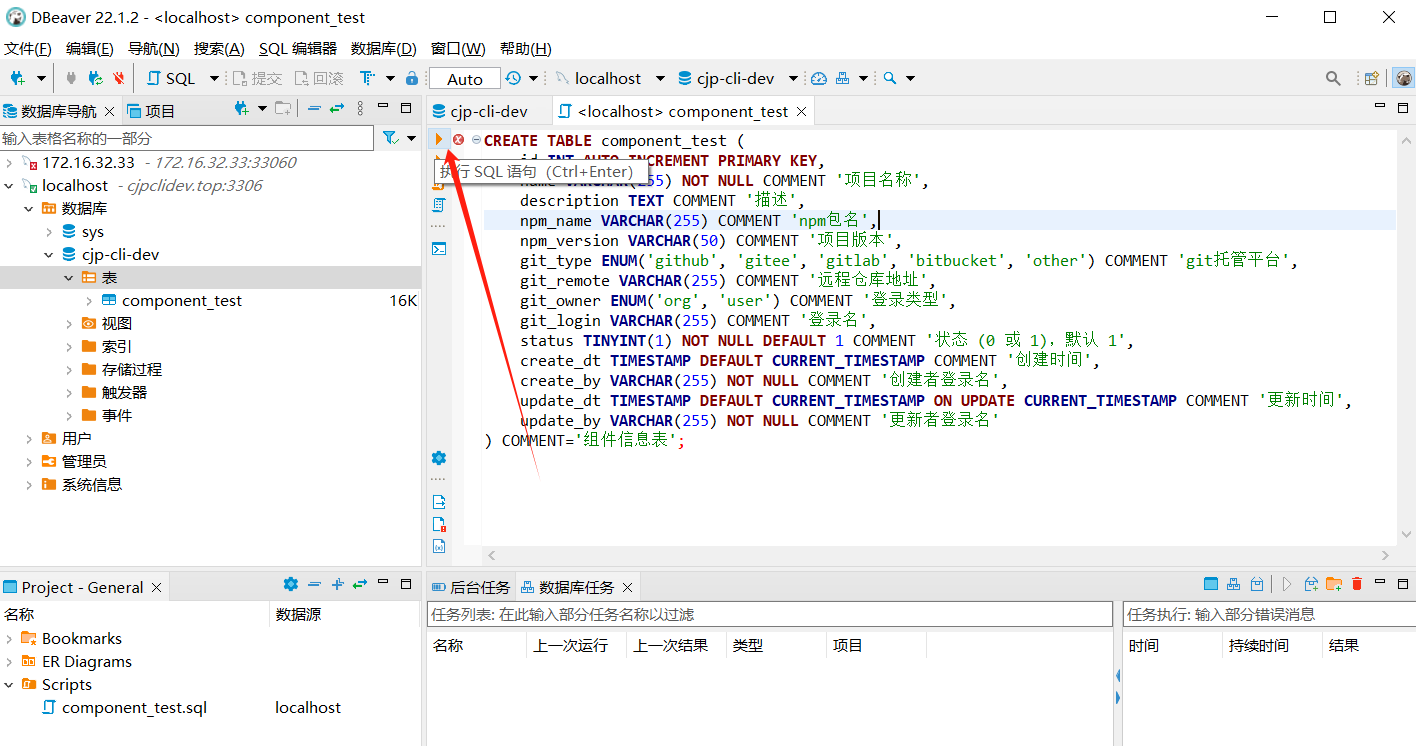The width and height of the screenshot is (1416, 746).
Task: Click the lock icon beside the Auto box
Action: coord(412,78)
